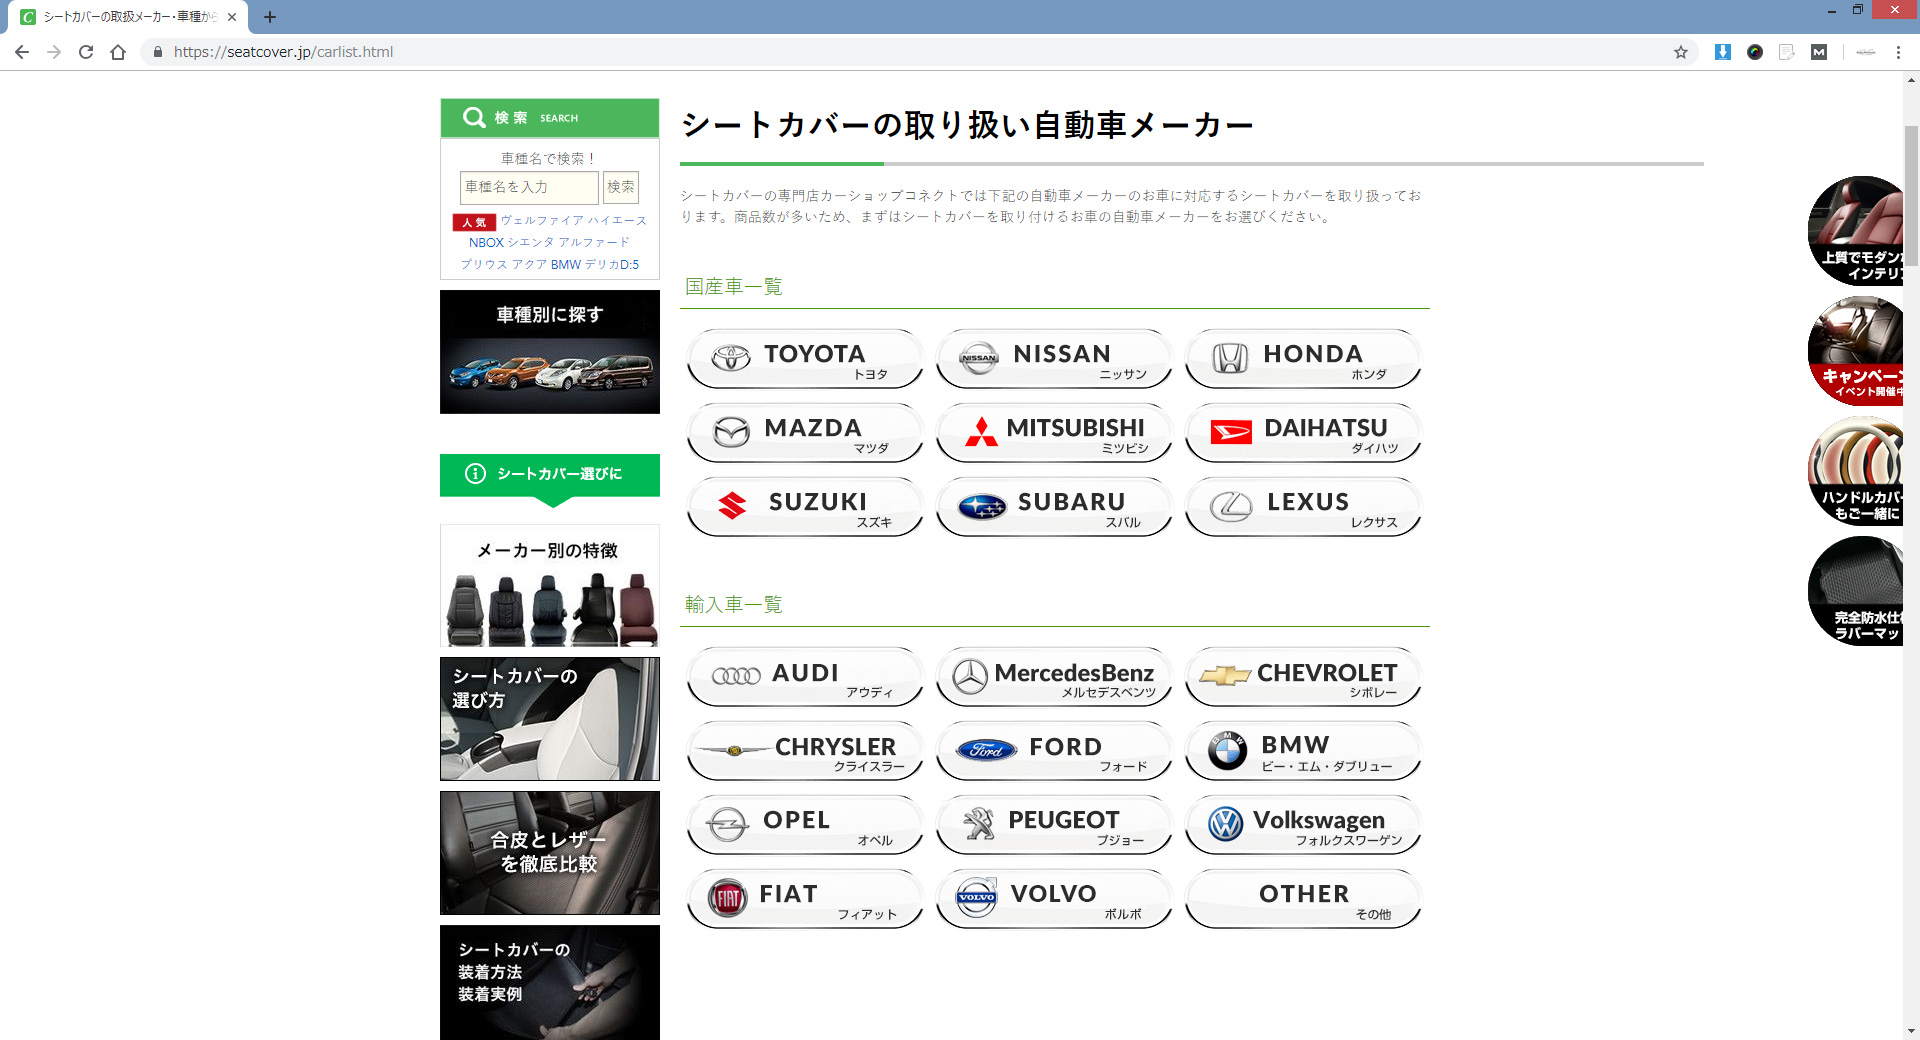
Task: Open the MITSUBISHI manufacturer button
Action: pyautogui.click(x=1054, y=433)
